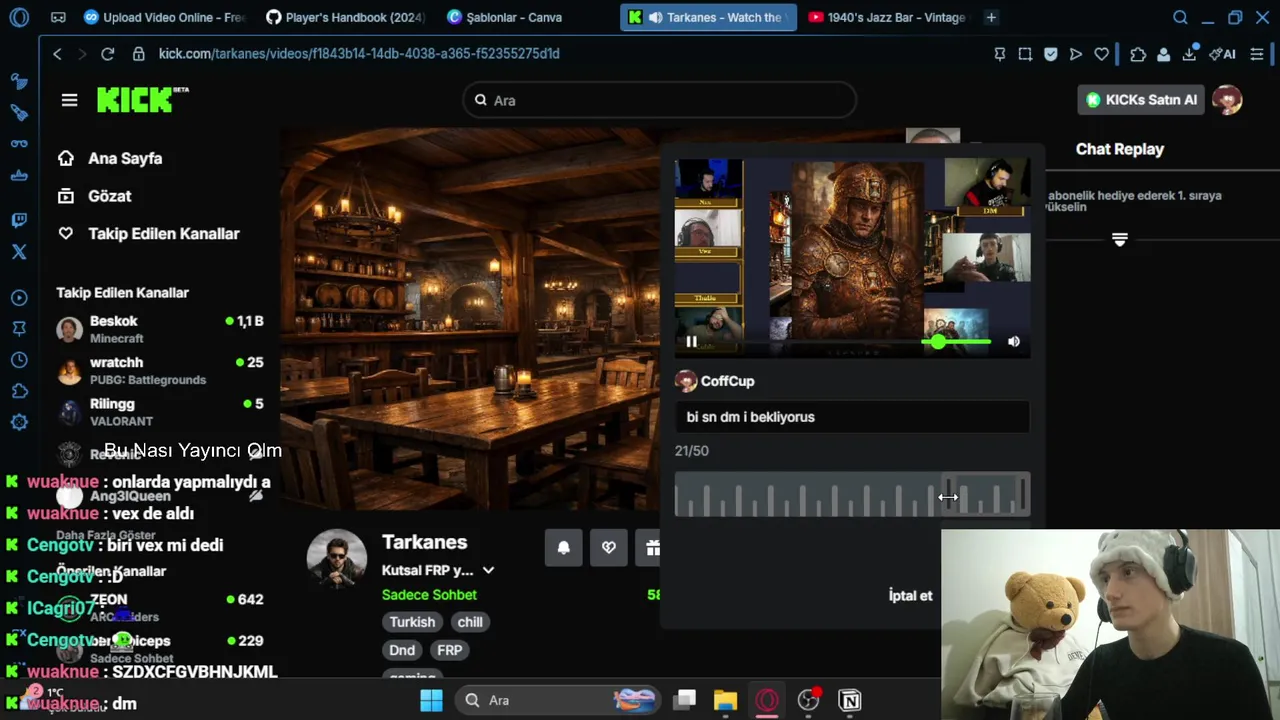The image size is (1280, 720).
Task: Select the chill tag
Action: click(x=470, y=622)
